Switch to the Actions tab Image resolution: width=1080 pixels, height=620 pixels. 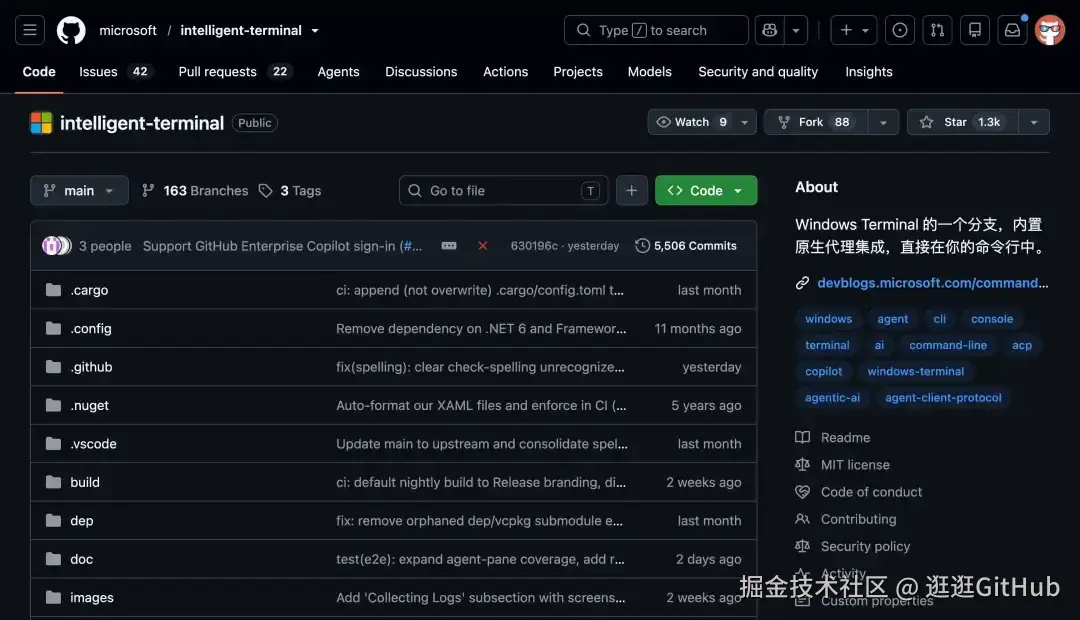pos(506,72)
